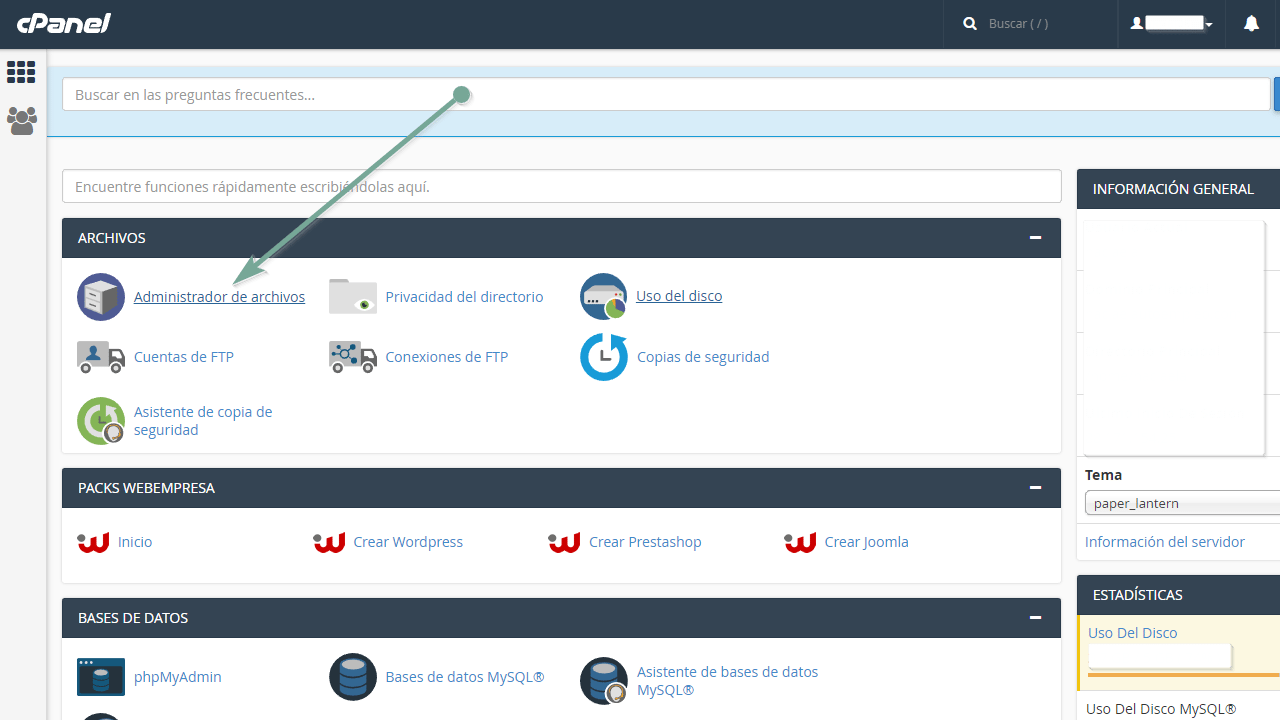Collapse the BASES DE DATOS section
Image resolution: width=1280 pixels, height=720 pixels.
(x=1036, y=618)
